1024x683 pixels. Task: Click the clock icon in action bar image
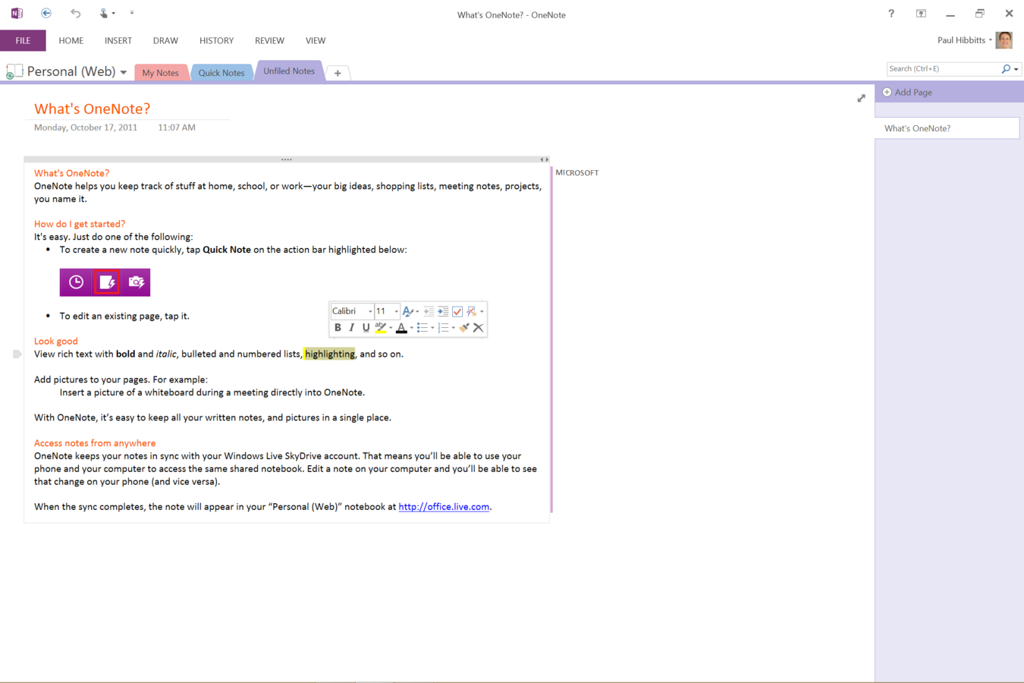[76, 282]
